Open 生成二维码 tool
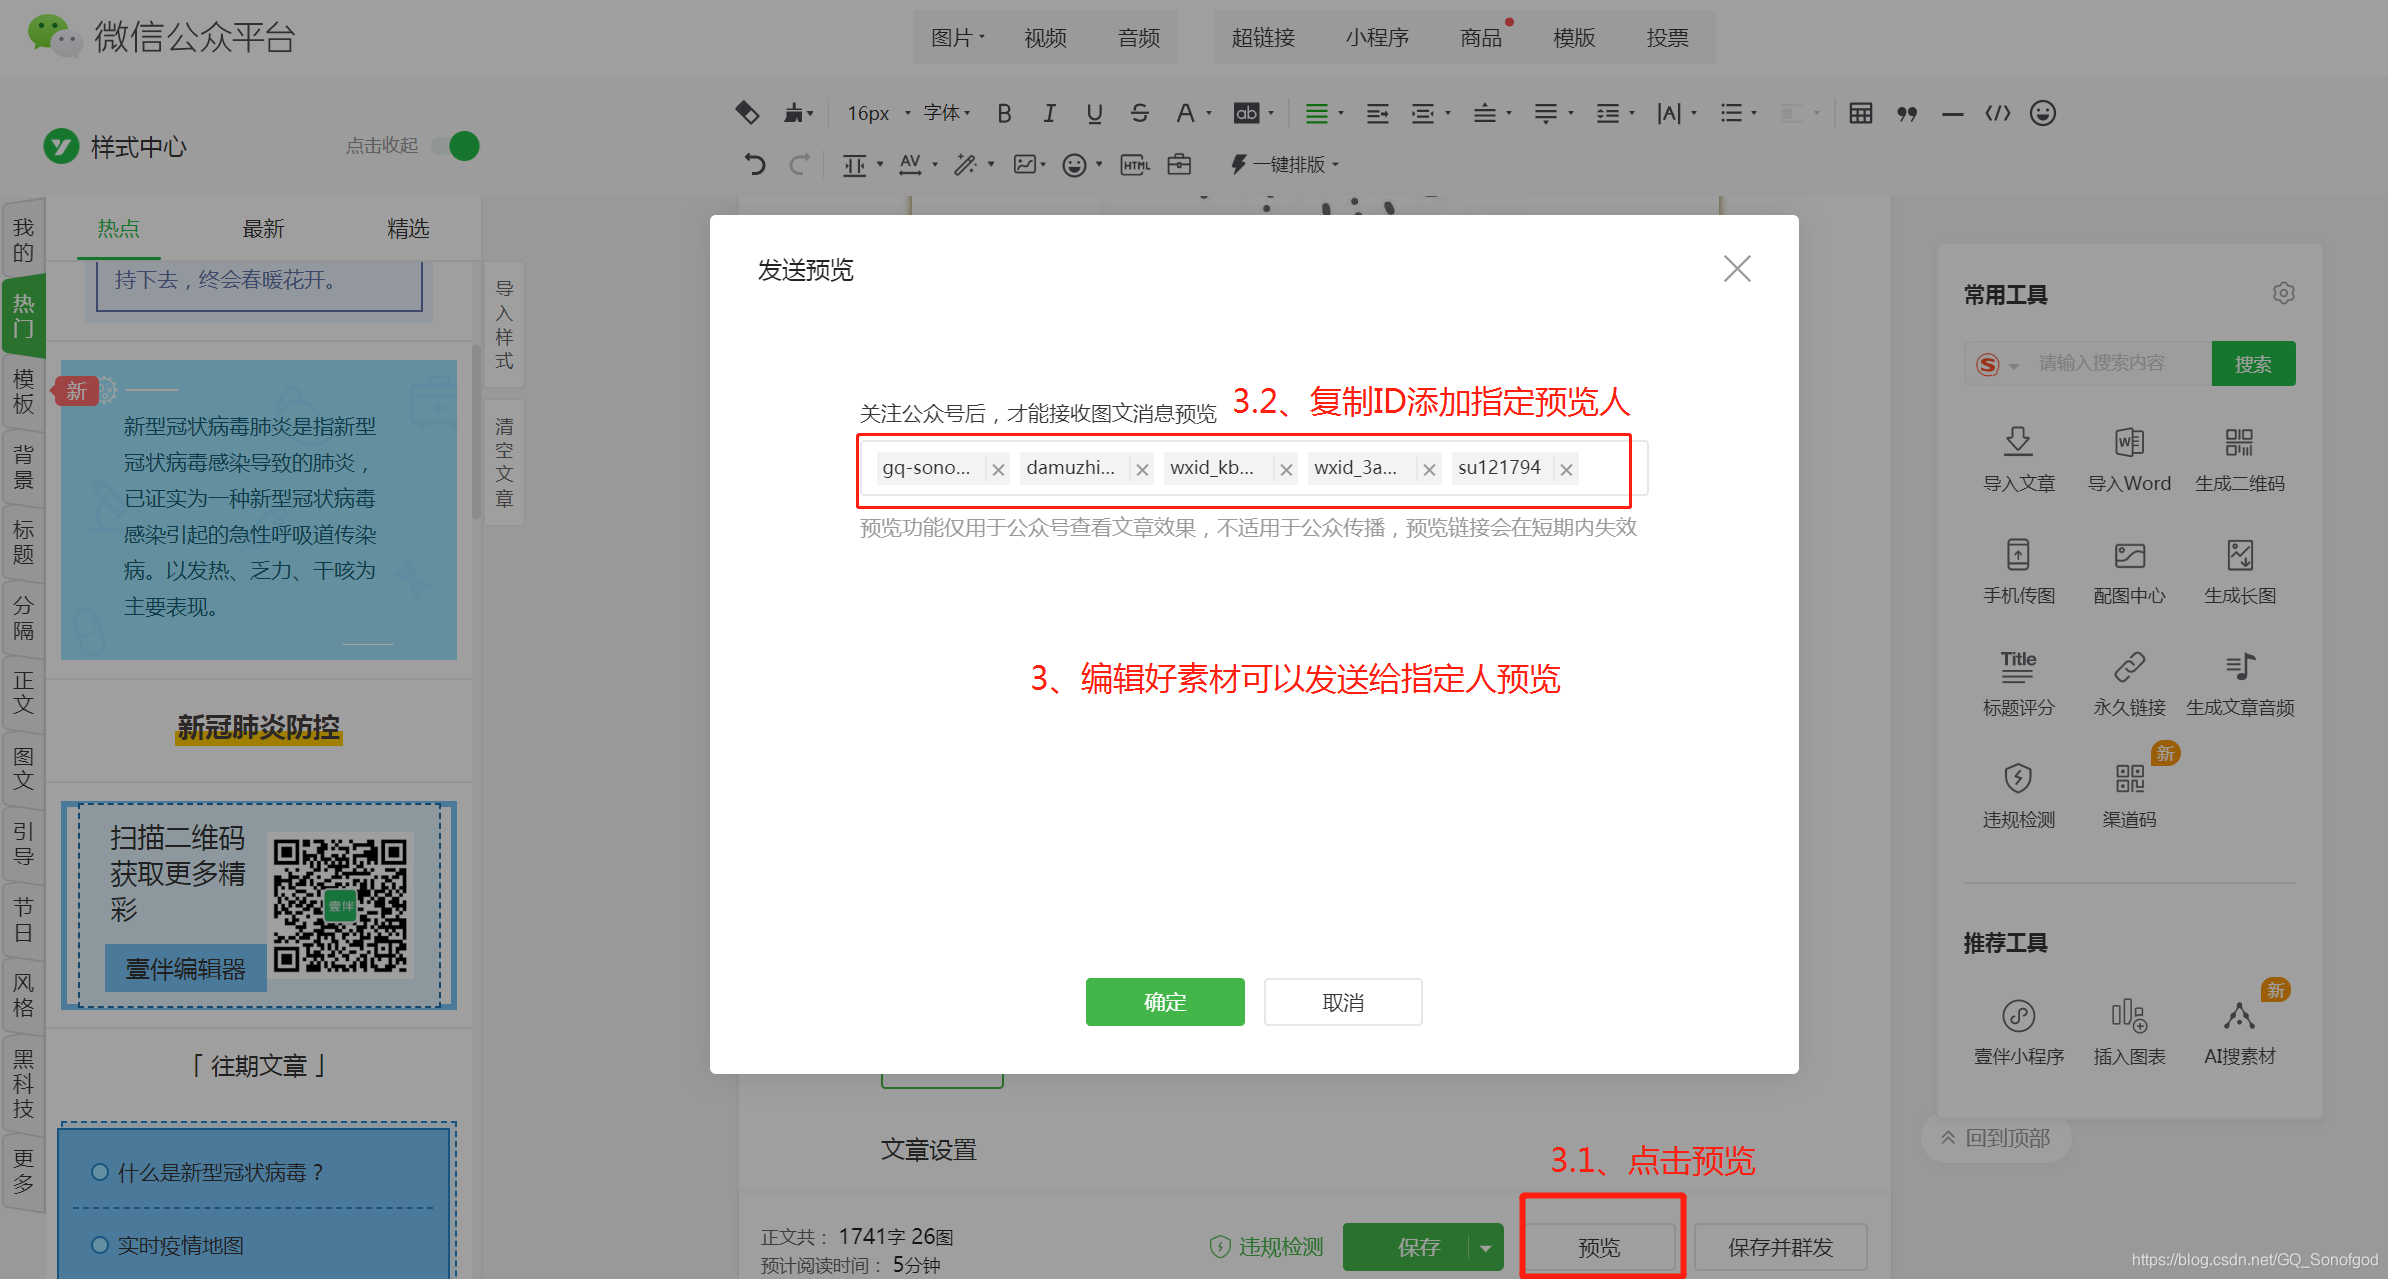 (x=2239, y=459)
